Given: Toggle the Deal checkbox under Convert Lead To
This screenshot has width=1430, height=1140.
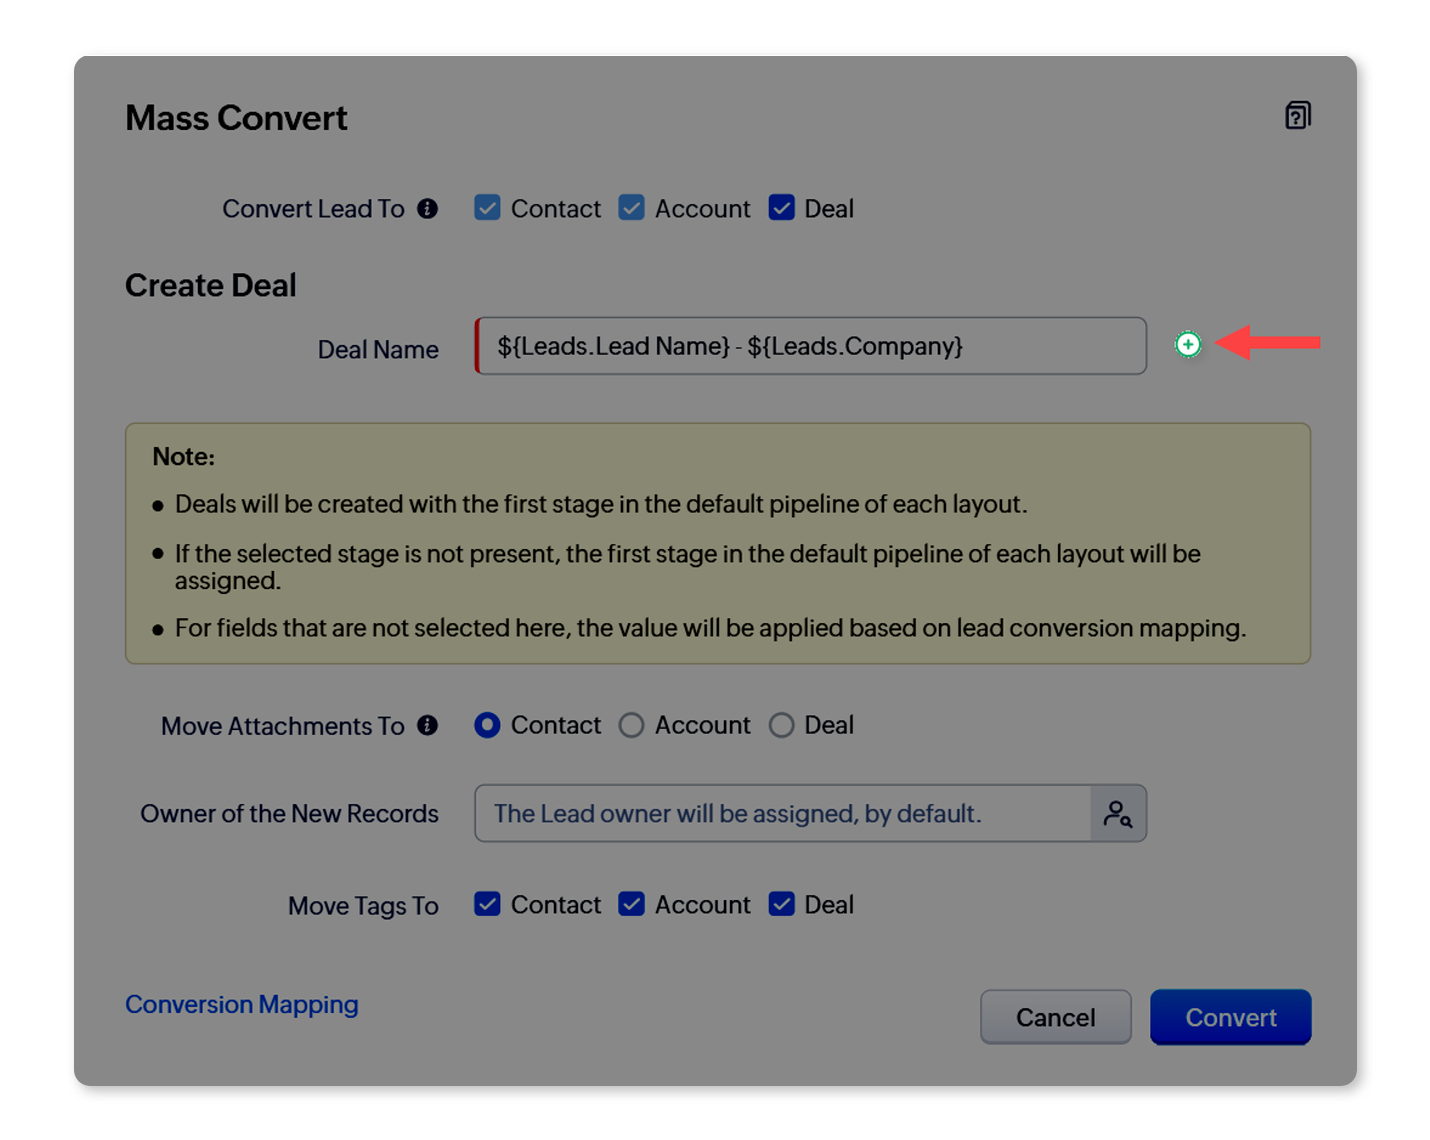Looking at the screenshot, I should pyautogui.click(x=782, y=208).
